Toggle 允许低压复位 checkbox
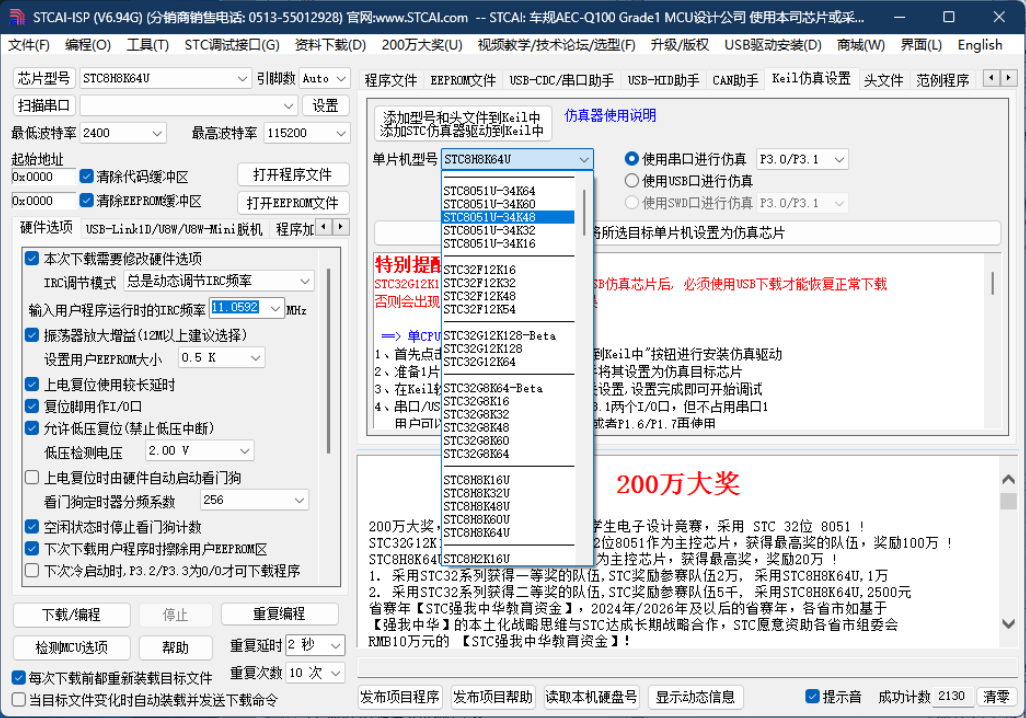The image size is (1026, 718). tap(32, 428)
